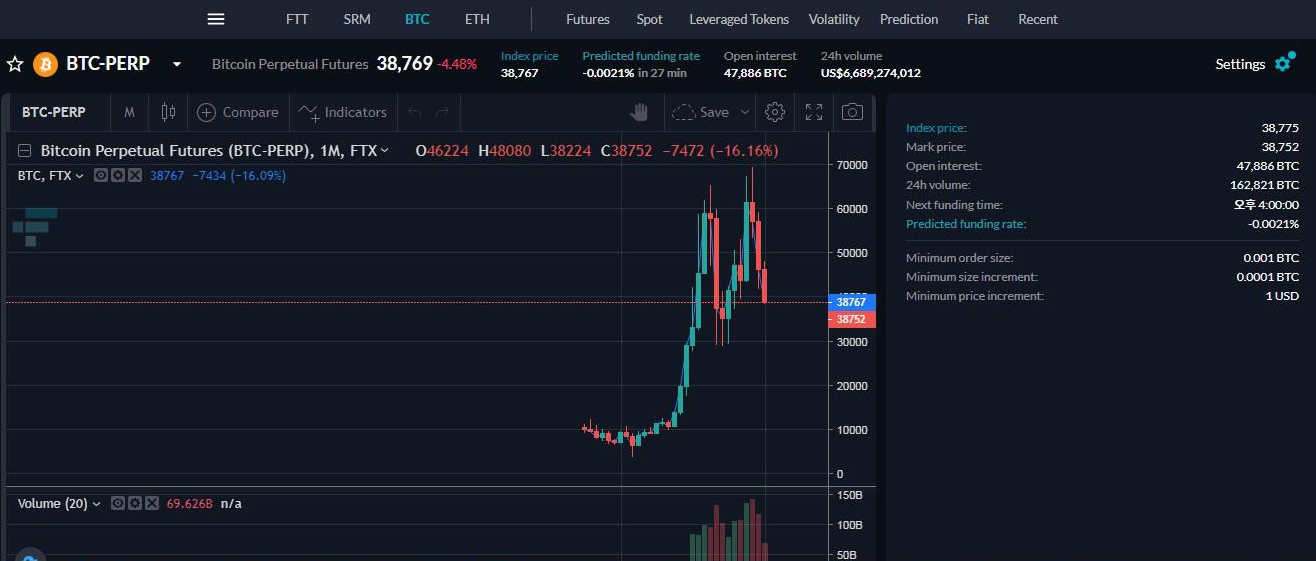Open the Futures menu
Image resolution: width=1316 pixels, height=561 pixels.
587,19
